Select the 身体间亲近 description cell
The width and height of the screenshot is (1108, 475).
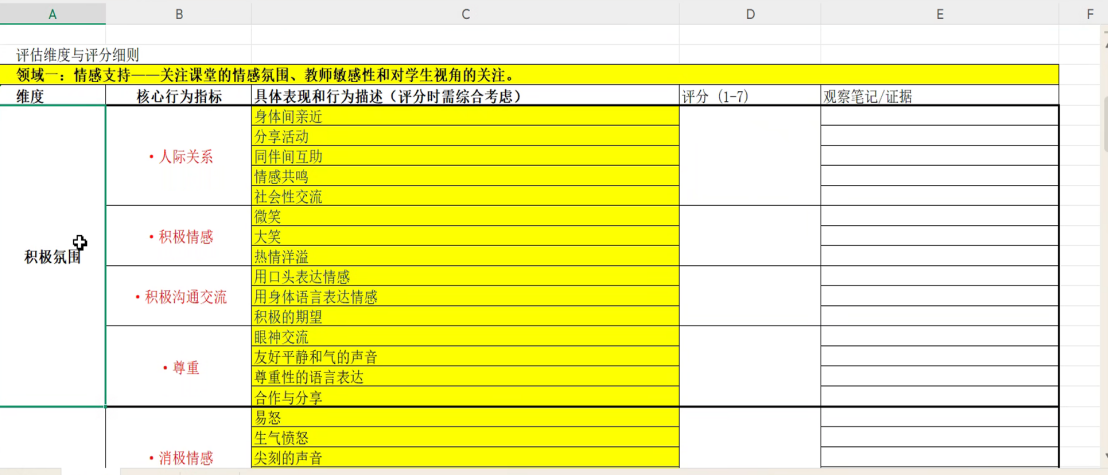pyautogui.click(x=465, y=117)
